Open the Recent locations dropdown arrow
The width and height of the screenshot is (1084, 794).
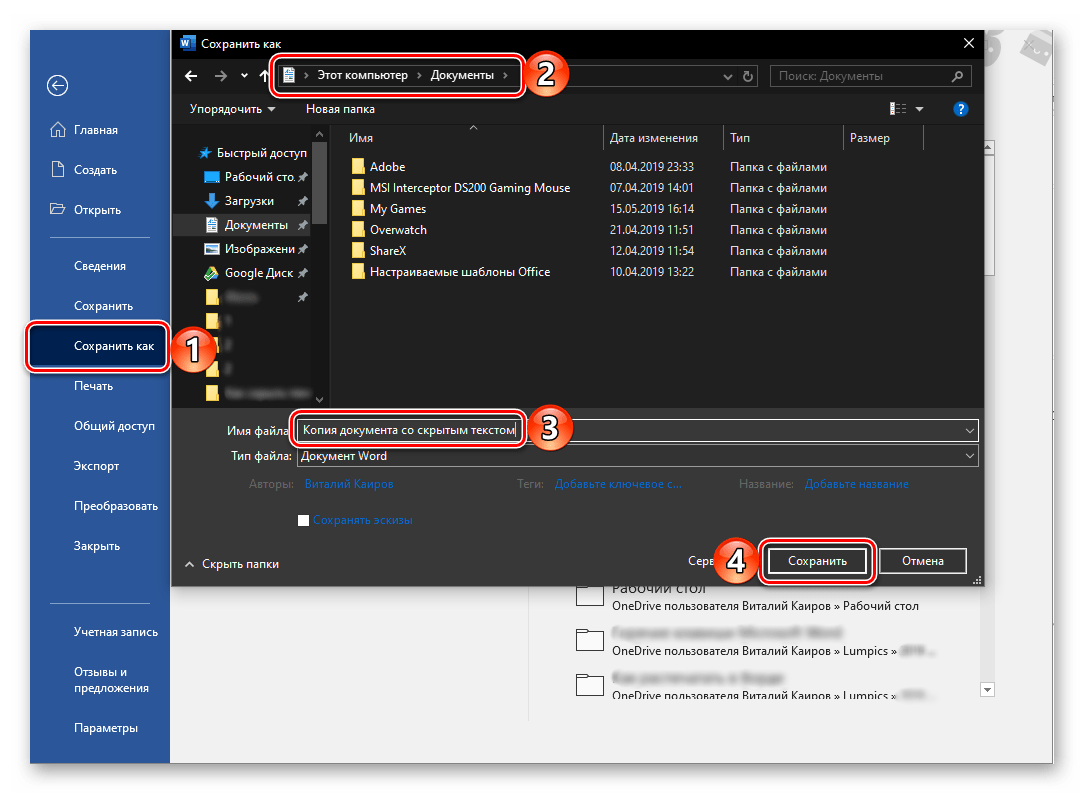coord(245,76)
